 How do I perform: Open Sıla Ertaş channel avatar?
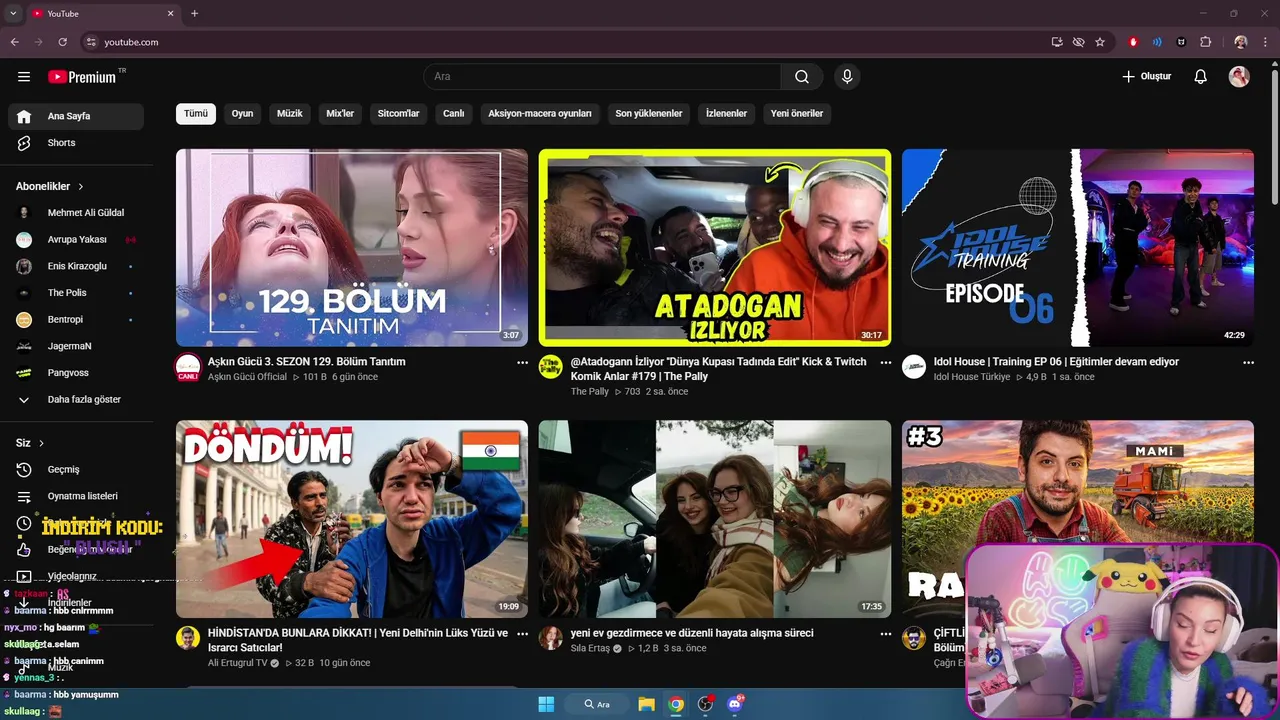coord(551,638)
